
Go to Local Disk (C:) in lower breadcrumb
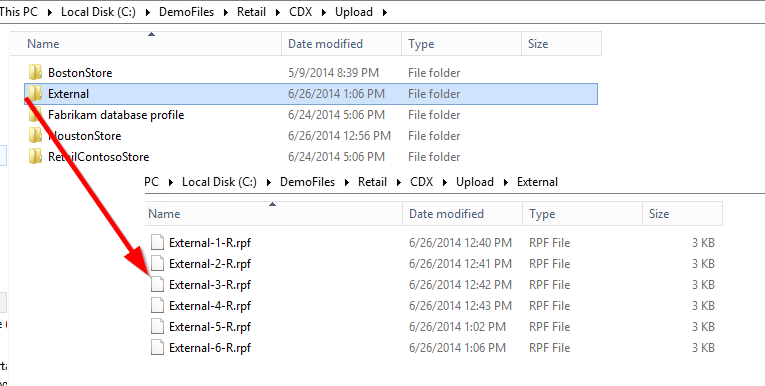click(x=219, y=182)
